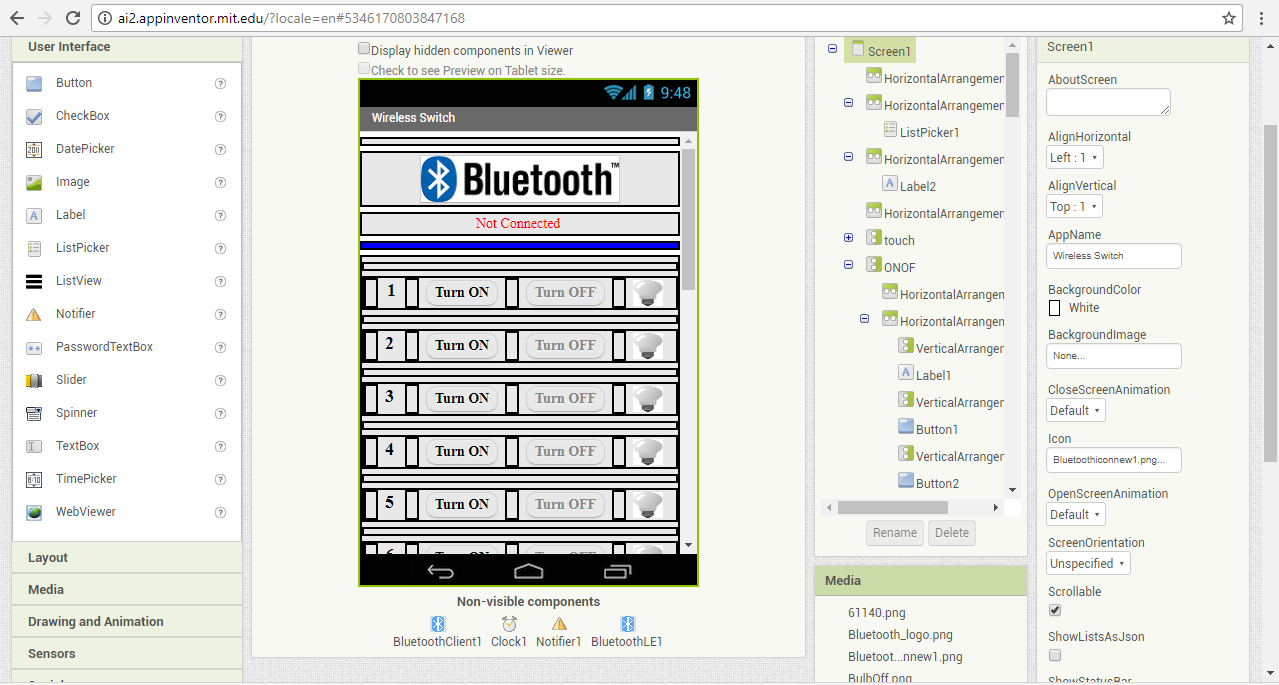This screenshot has height=685, width=1279.
Task: Bookmark this page with the star icon
Action: 1229,18
